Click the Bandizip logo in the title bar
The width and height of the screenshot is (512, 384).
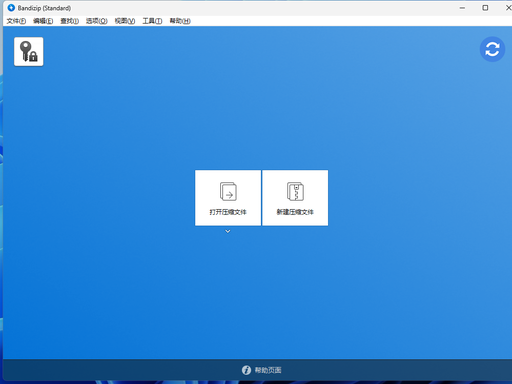[11, 8]
